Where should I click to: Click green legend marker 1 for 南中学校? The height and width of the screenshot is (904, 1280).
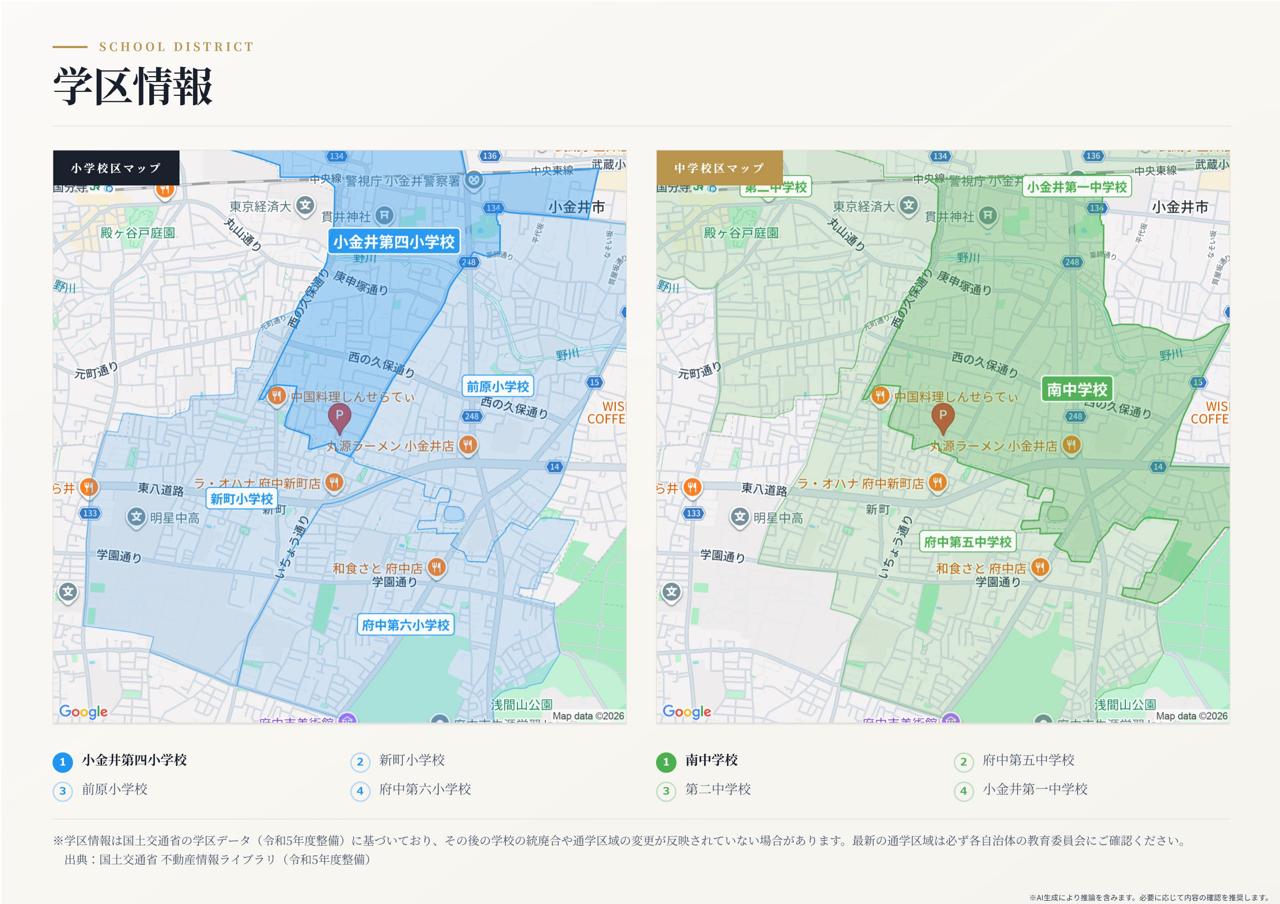pyautogui.click(x=666, y=762)
